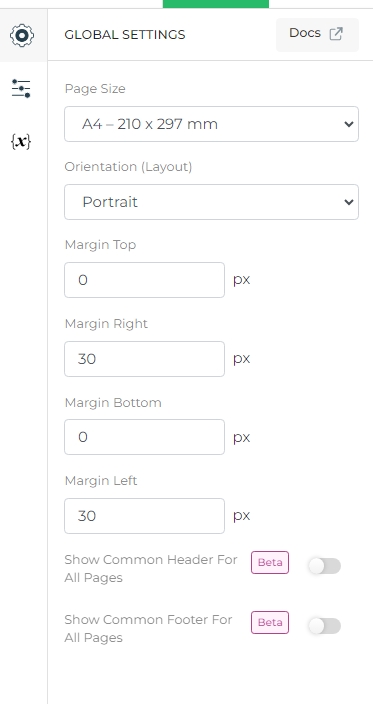Open the variables {x} panel icon
The image size is (373, 704).
pyautogui.click(x=21, y=142)
